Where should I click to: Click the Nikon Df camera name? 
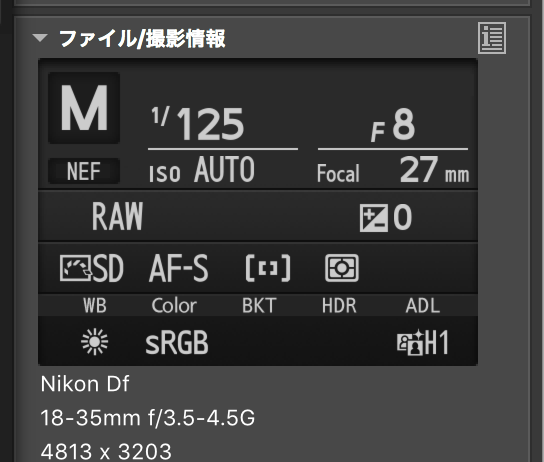coord(85,384)
